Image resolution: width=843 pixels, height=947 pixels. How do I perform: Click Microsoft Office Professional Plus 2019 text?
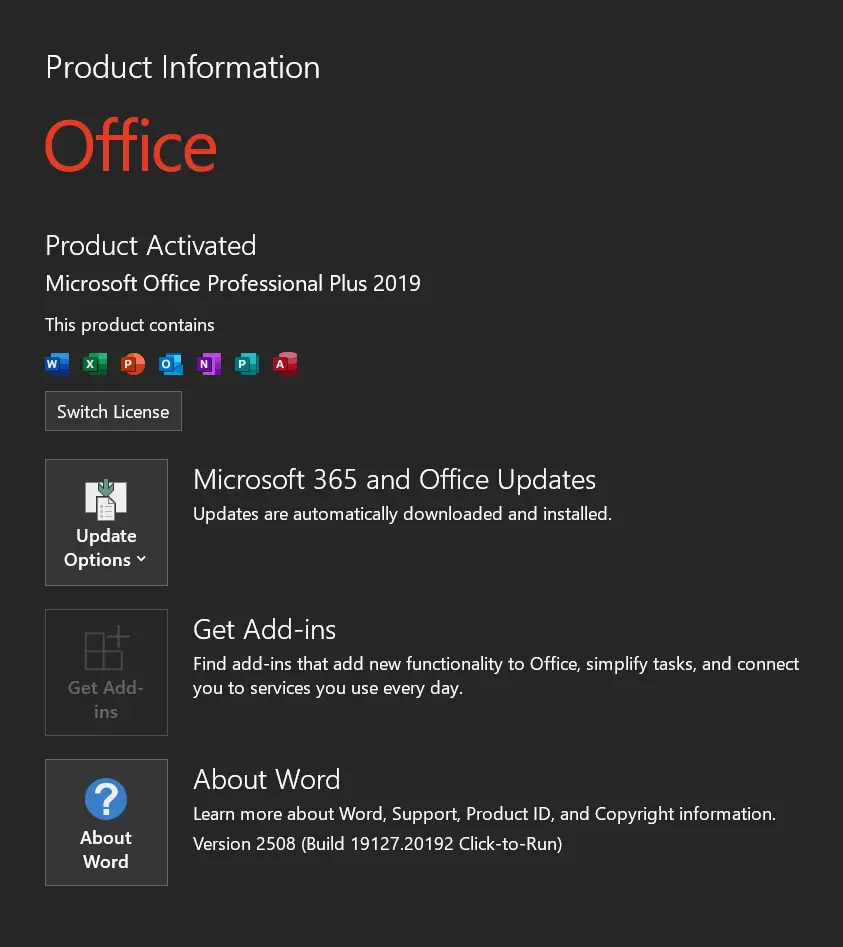233,283
